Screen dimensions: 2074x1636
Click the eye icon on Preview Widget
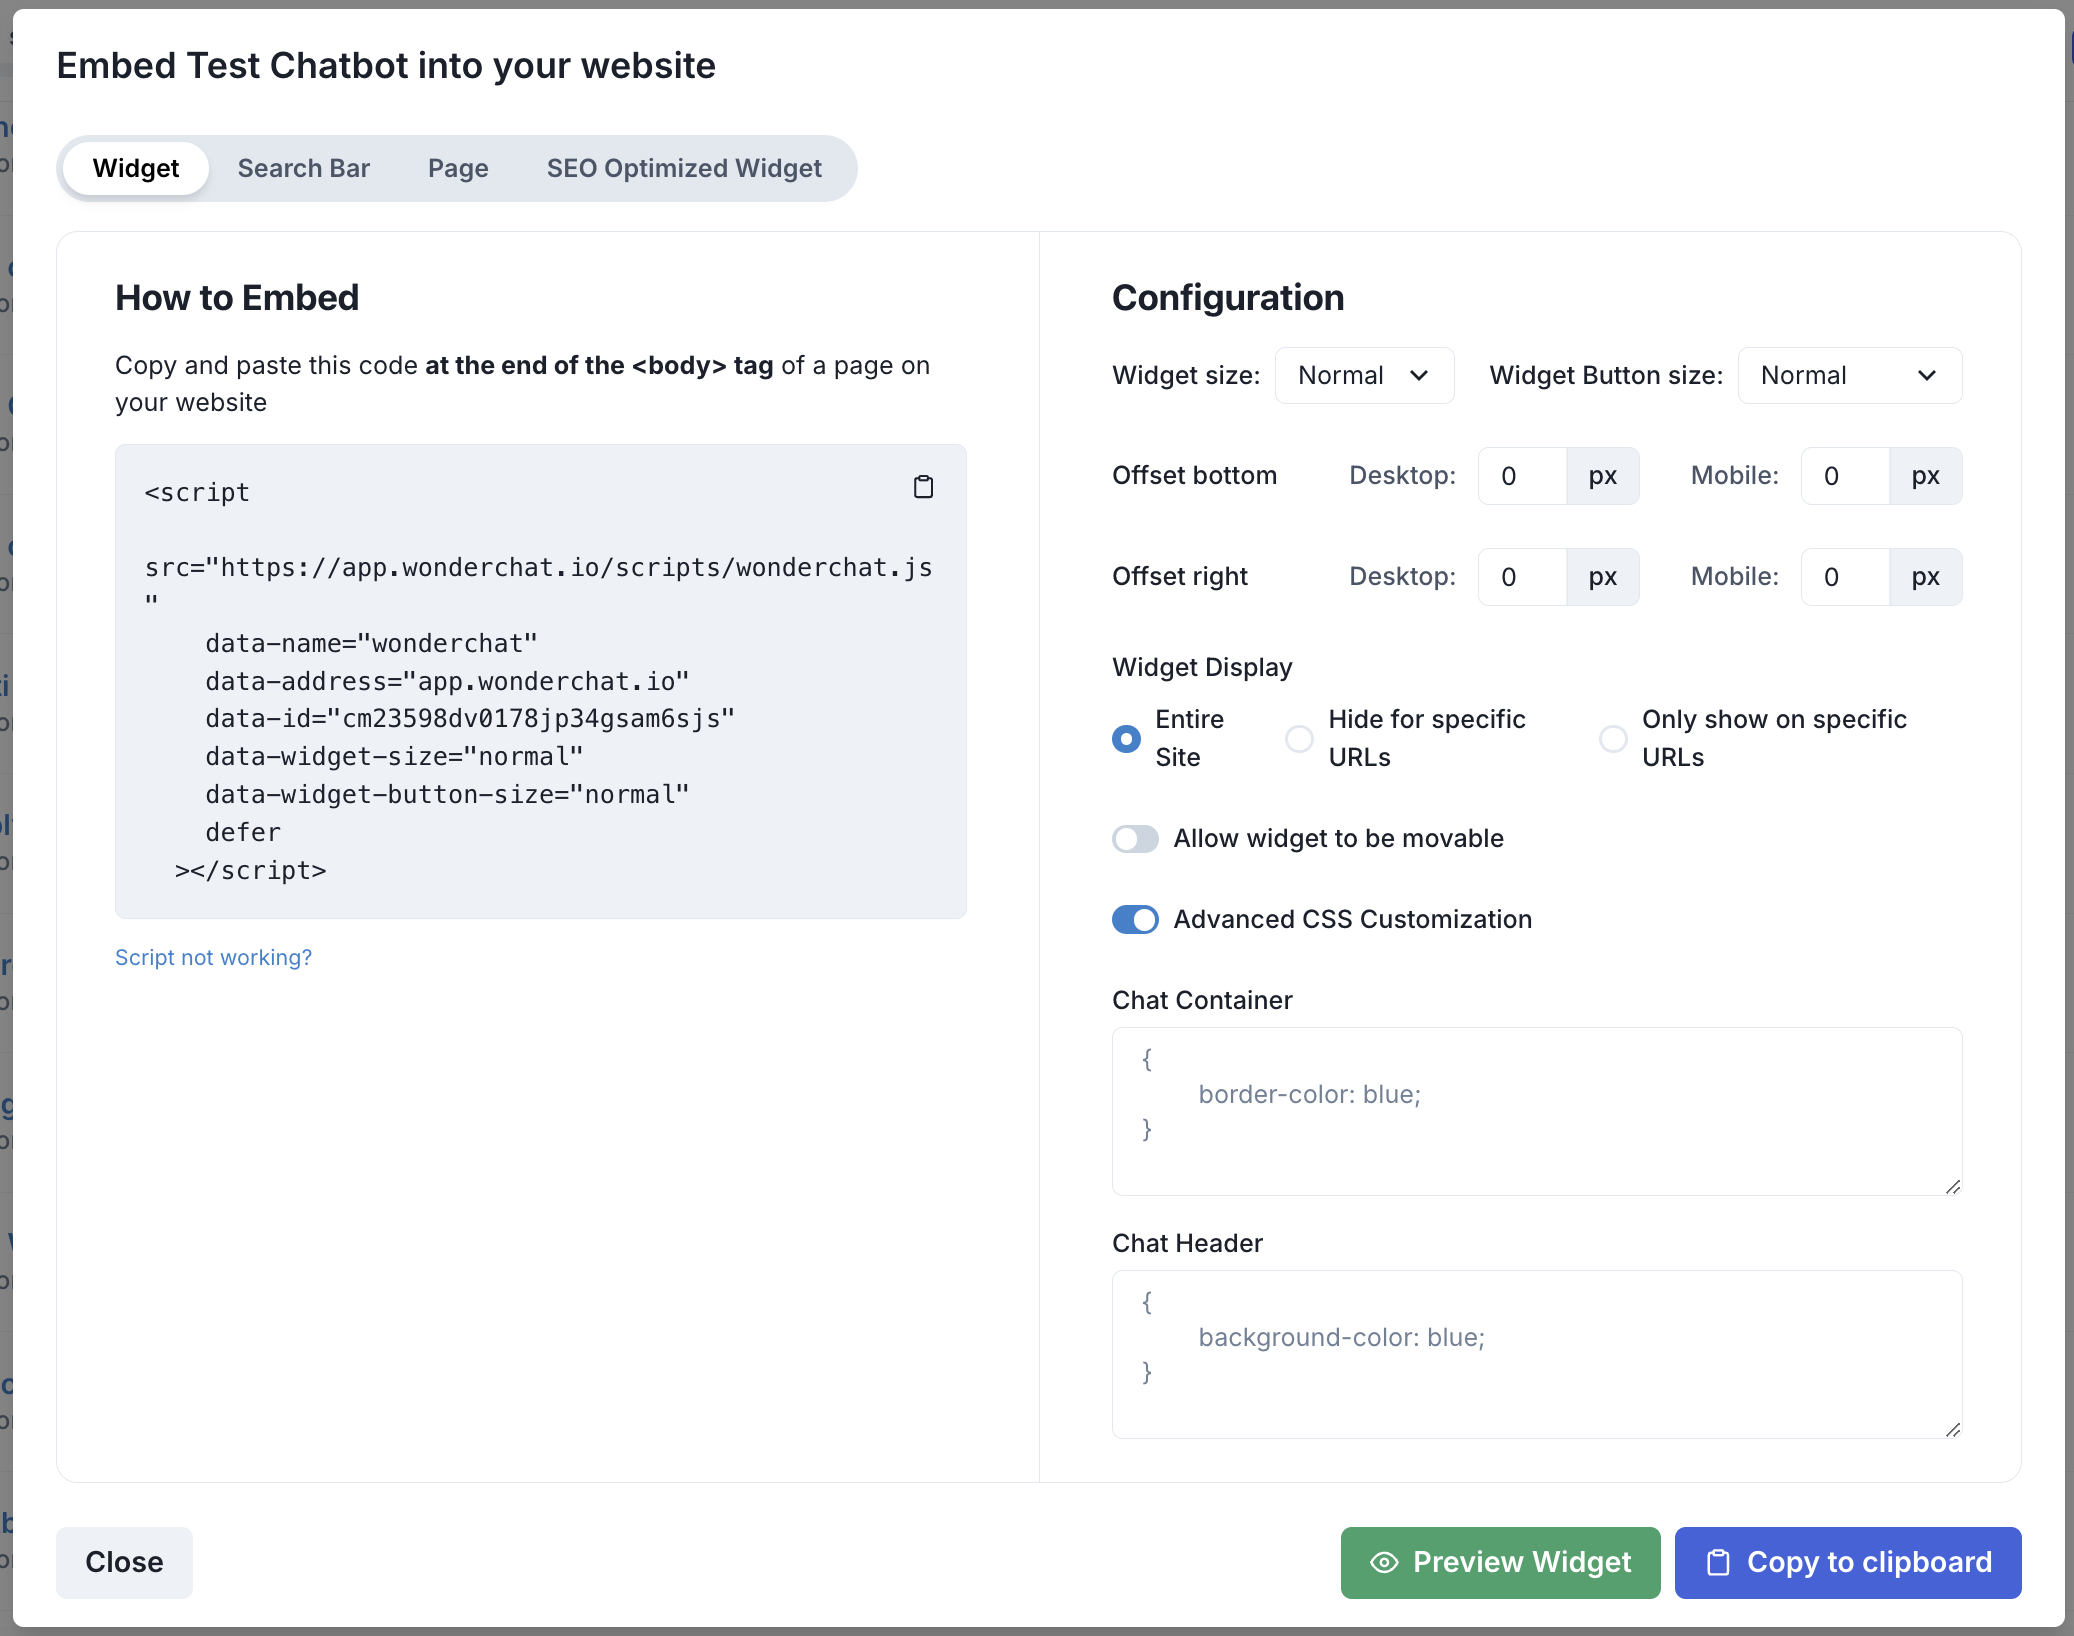point(1384,1562)
